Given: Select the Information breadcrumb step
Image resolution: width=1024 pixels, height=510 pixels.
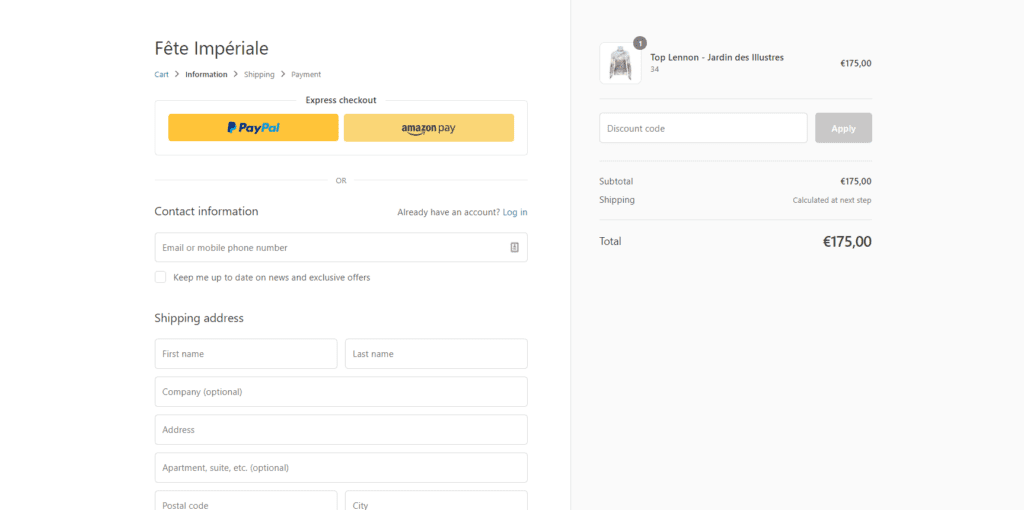Looking at the screenshot, I should tap(206, 74).
